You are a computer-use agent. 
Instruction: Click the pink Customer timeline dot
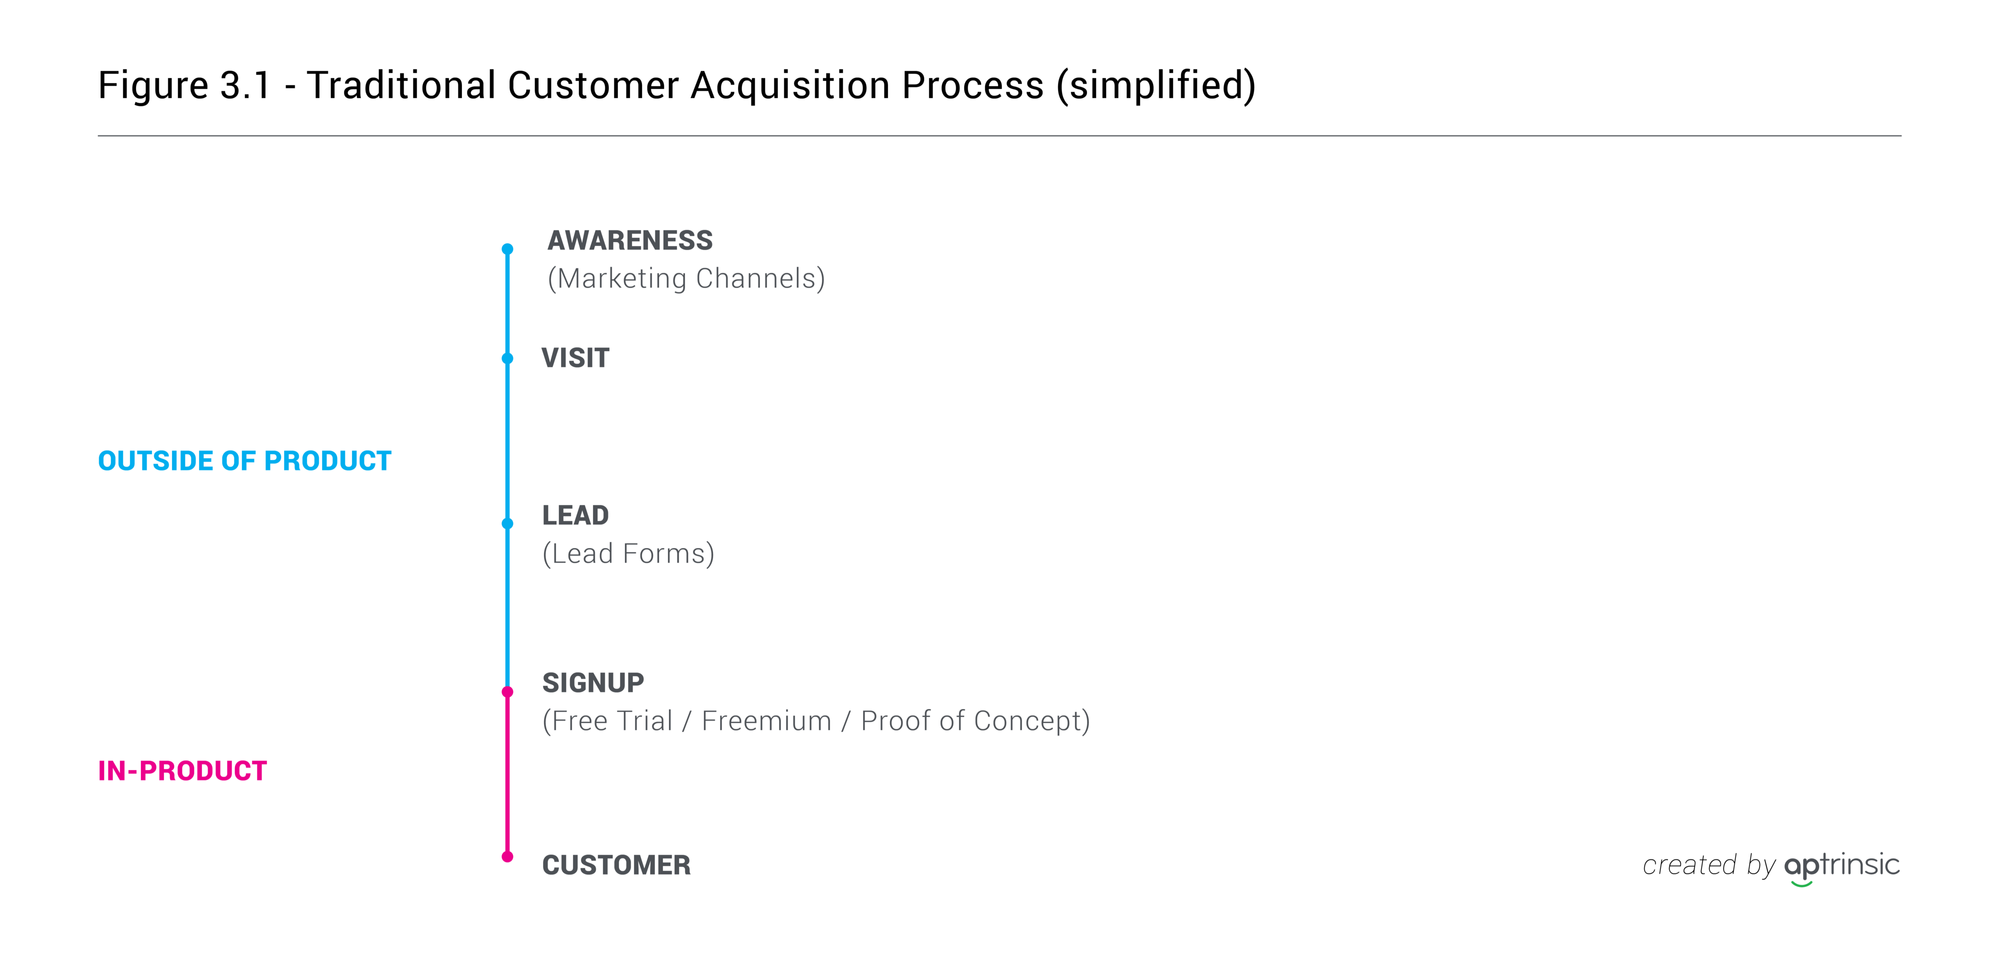pos(507,856)
